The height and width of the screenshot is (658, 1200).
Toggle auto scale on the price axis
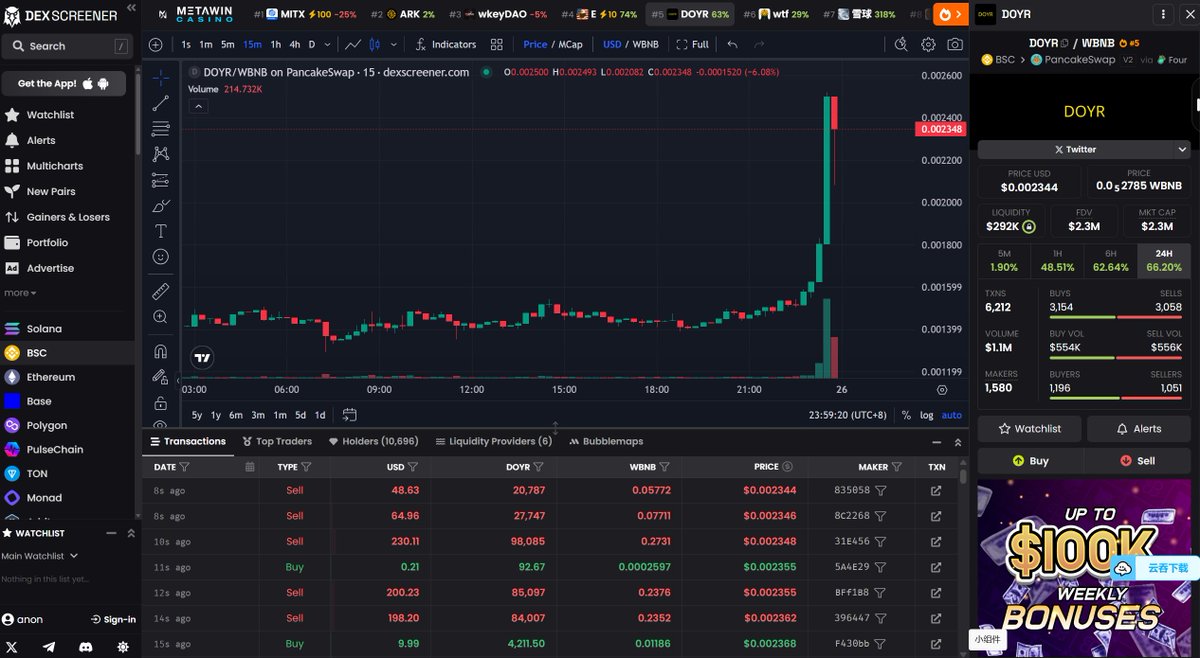point(951,414)
